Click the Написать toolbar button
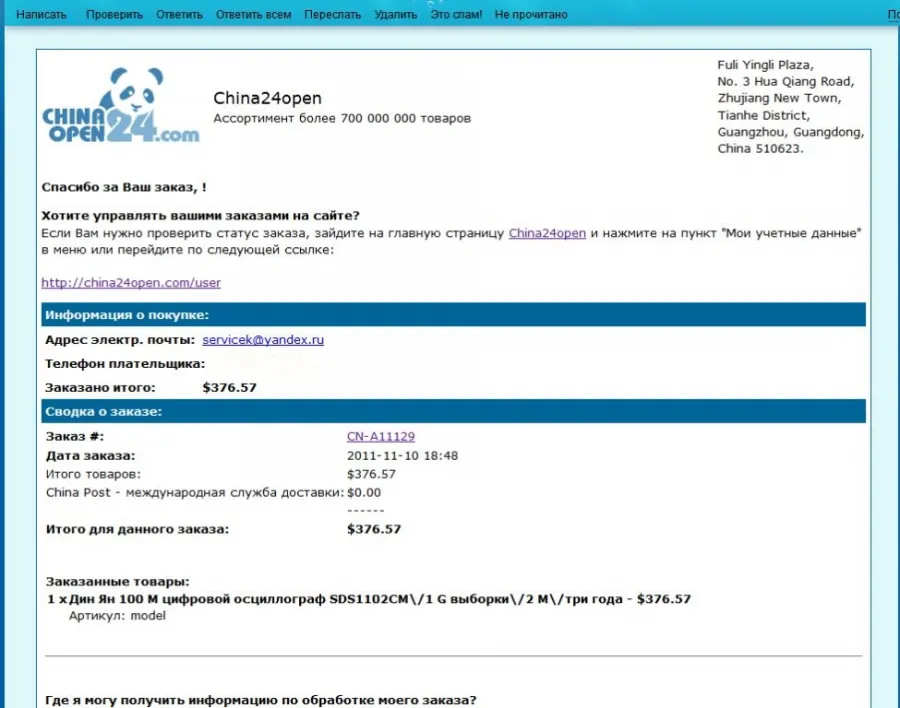 [41, 14]
